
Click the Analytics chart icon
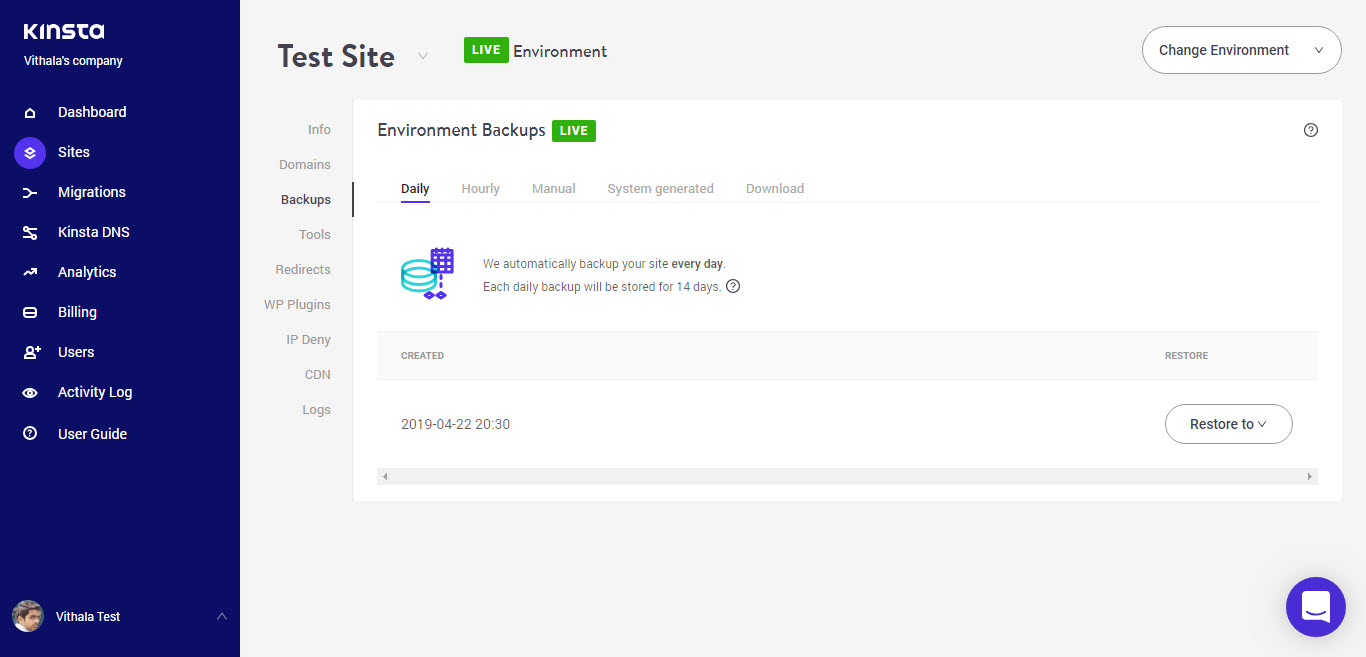coord(30,273)
